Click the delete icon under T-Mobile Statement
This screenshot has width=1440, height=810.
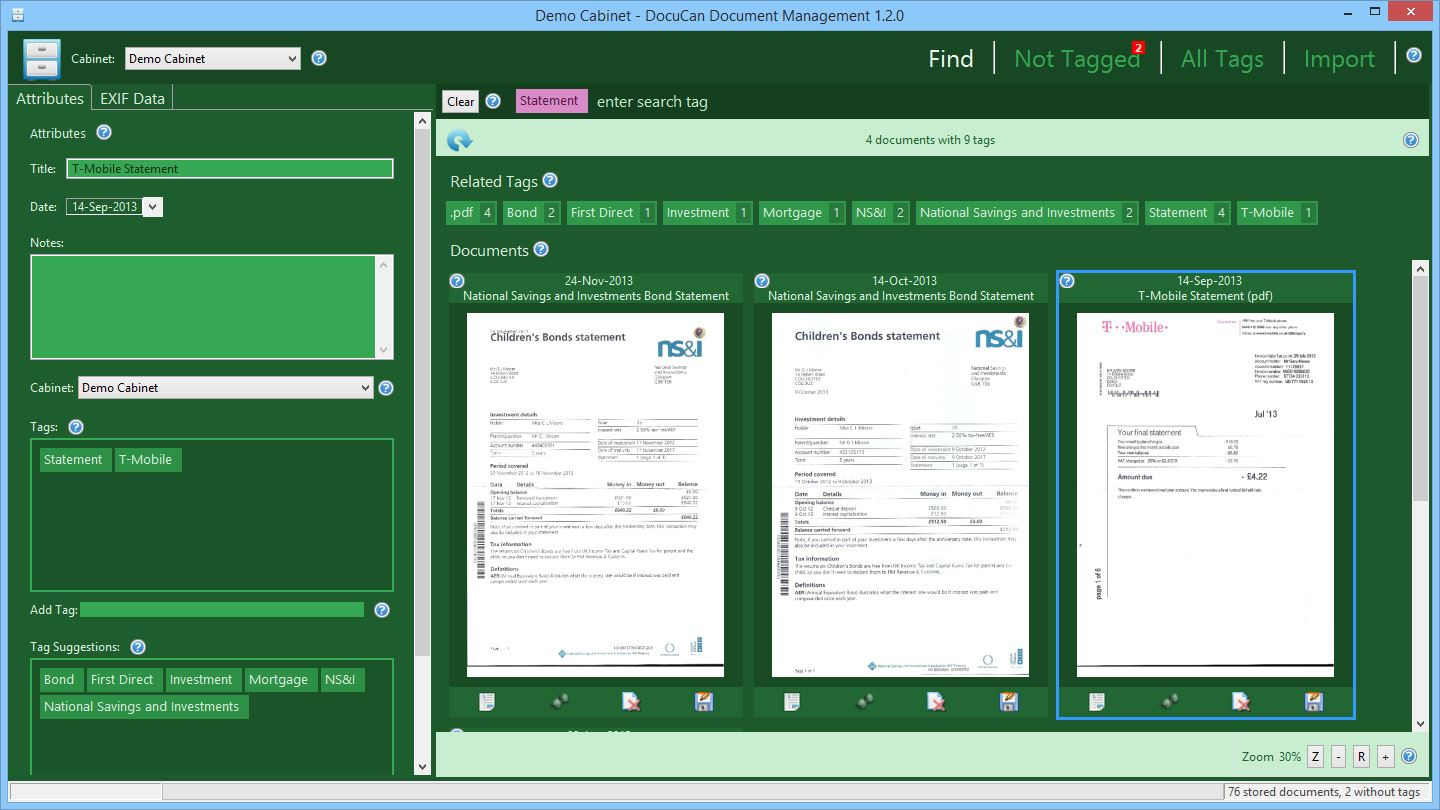(1241, 702)
